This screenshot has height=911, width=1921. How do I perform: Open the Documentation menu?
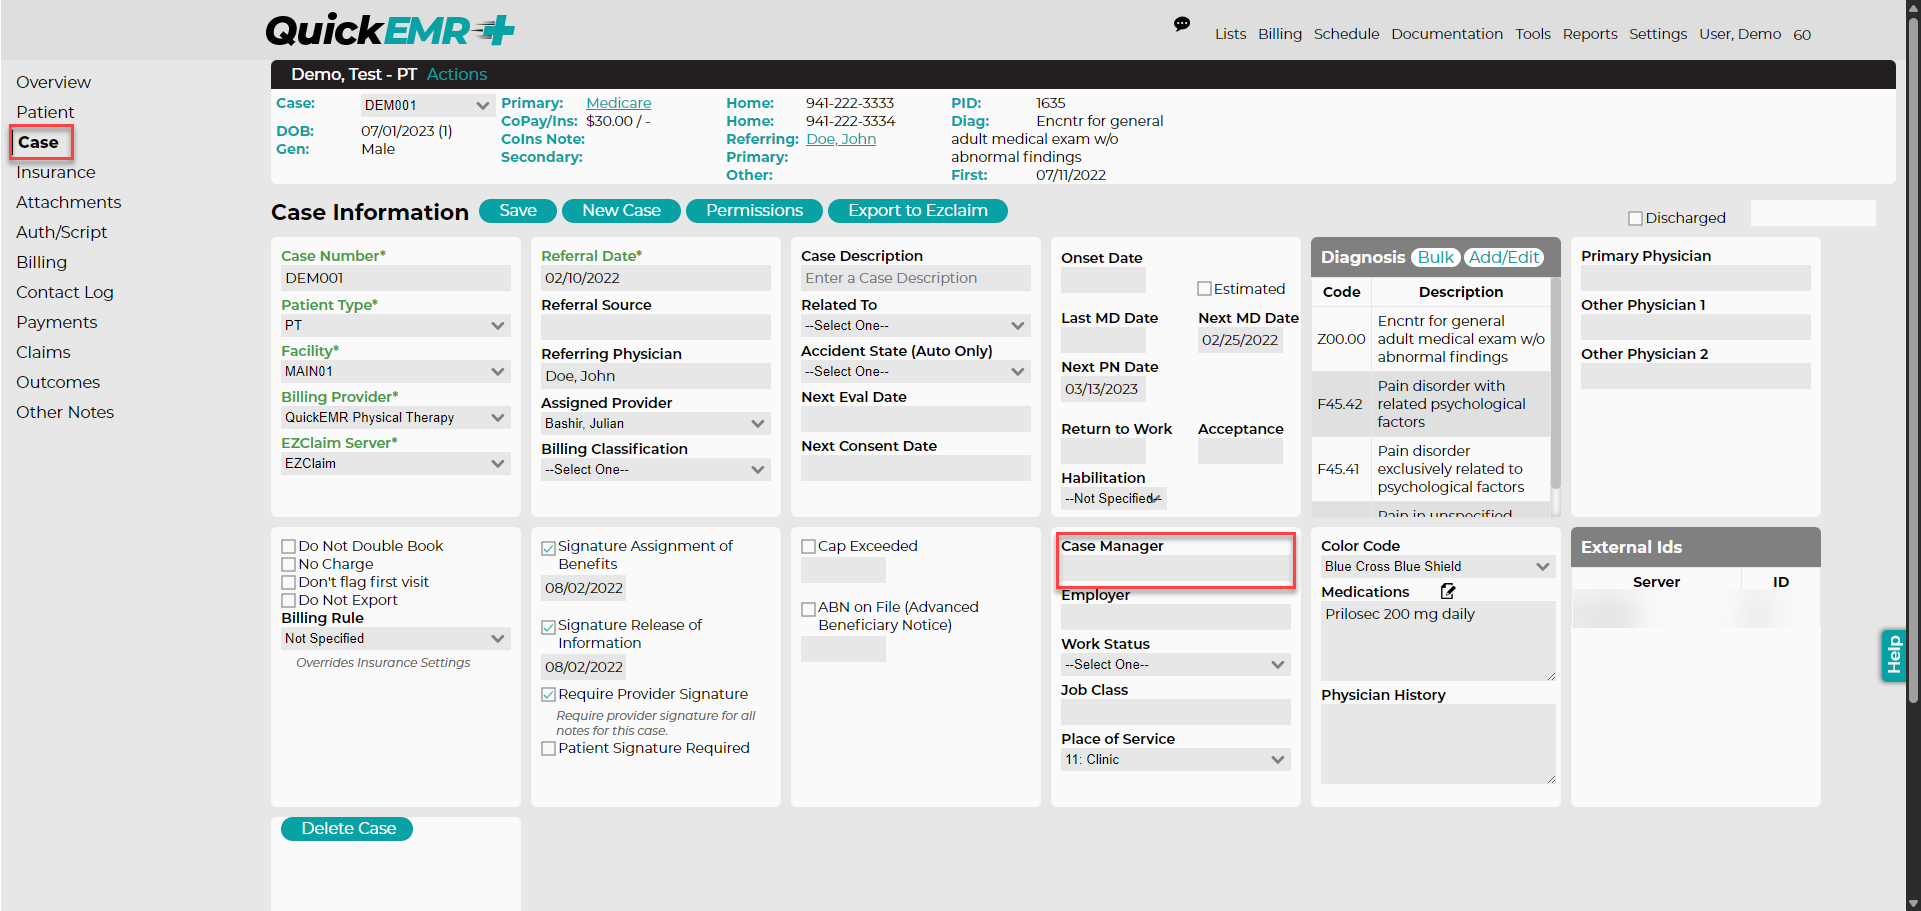(x=1447, y=34)
